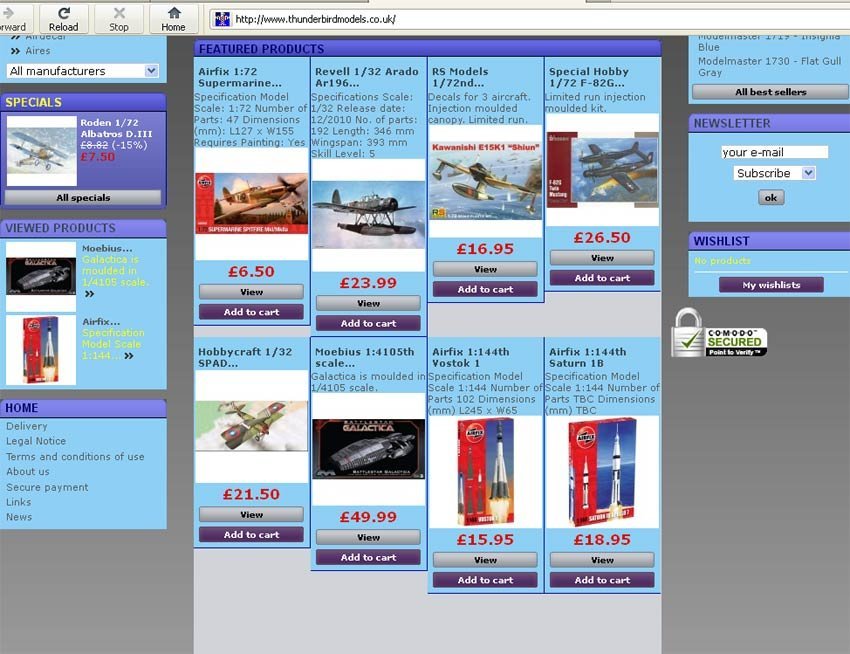
Task: Add Special Hobby £26.50 to cart
Action: 603,278
